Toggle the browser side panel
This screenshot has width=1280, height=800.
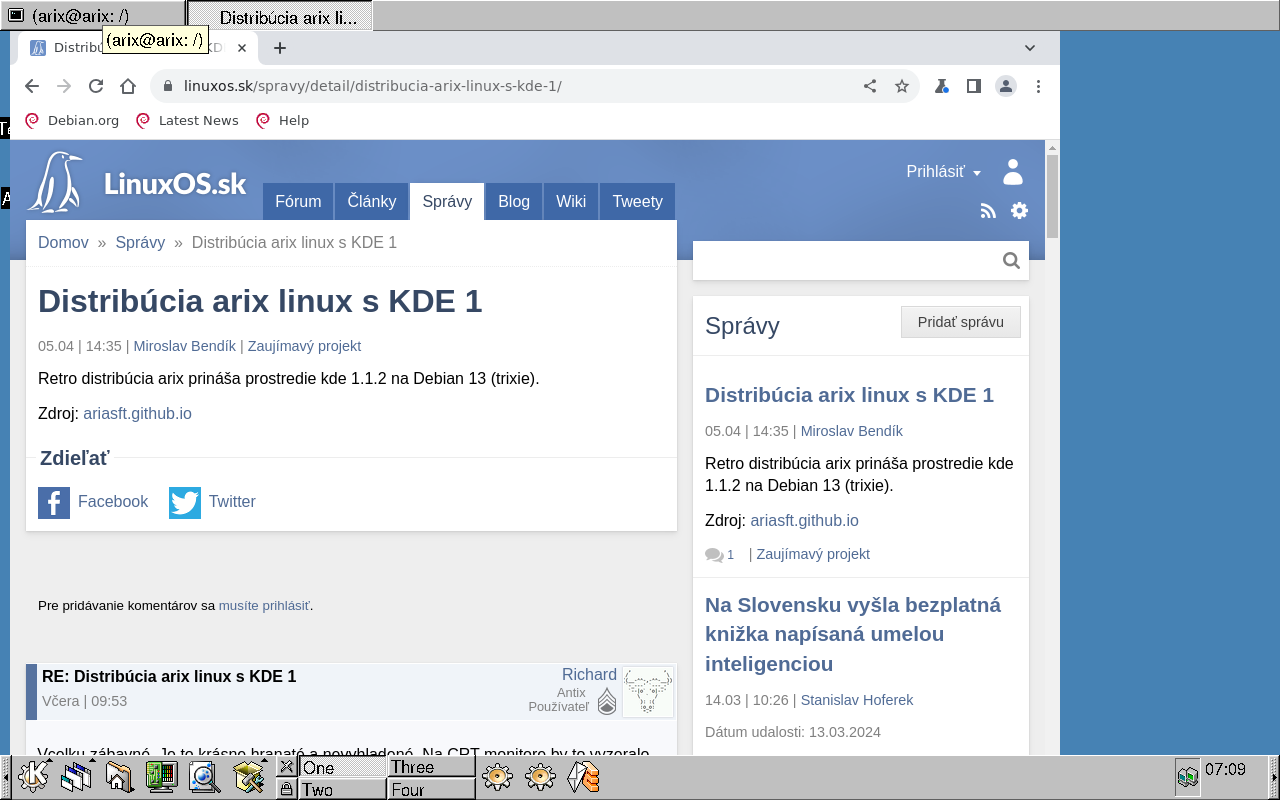tap(973, 86)
